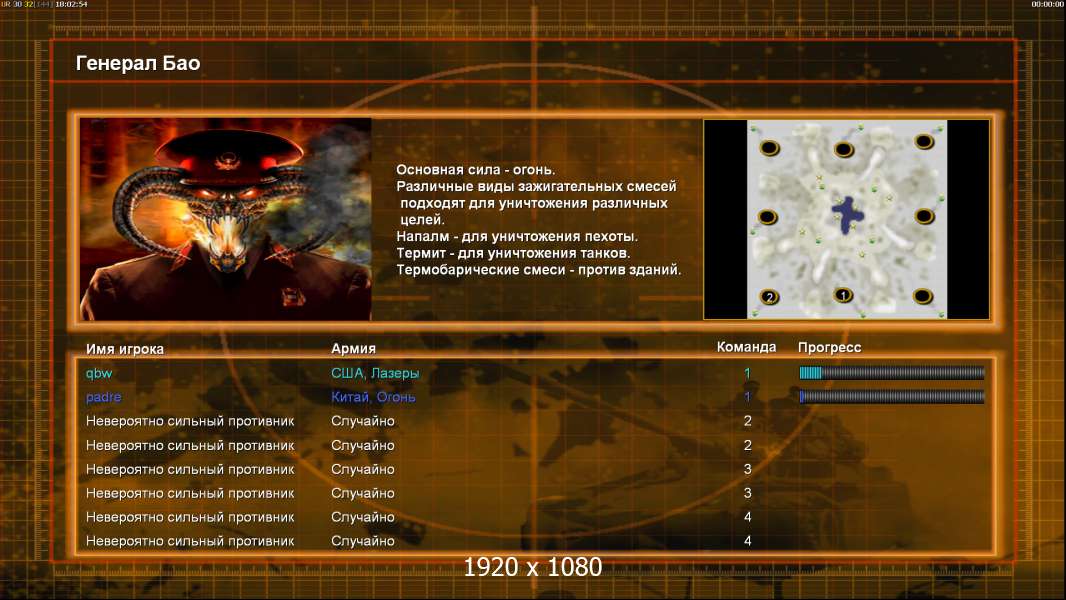This screenshot has height=600, width=1066.
Task: Click "Термобарические смеси - против зданий." line
Action: [538, 270]
